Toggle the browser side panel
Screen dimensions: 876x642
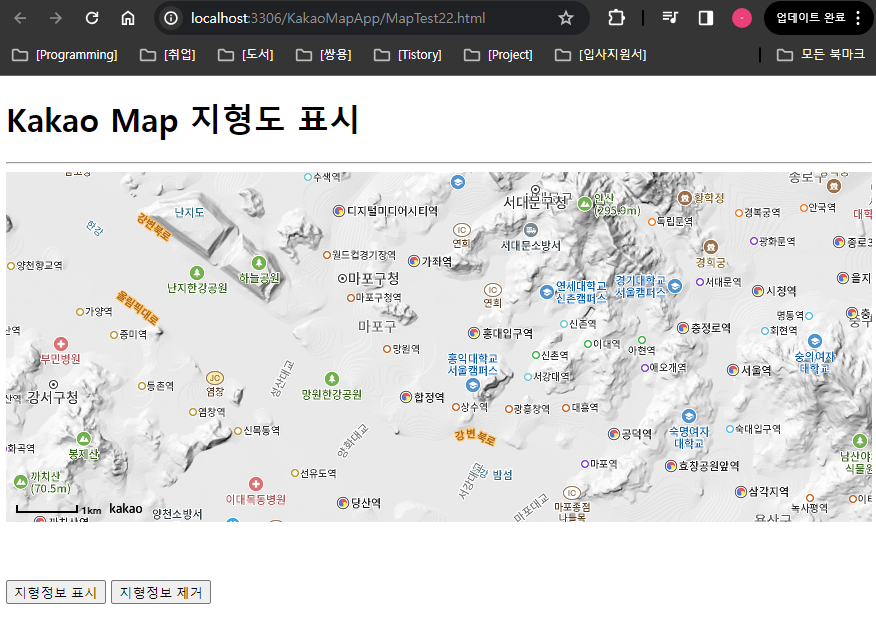point(706,18)
